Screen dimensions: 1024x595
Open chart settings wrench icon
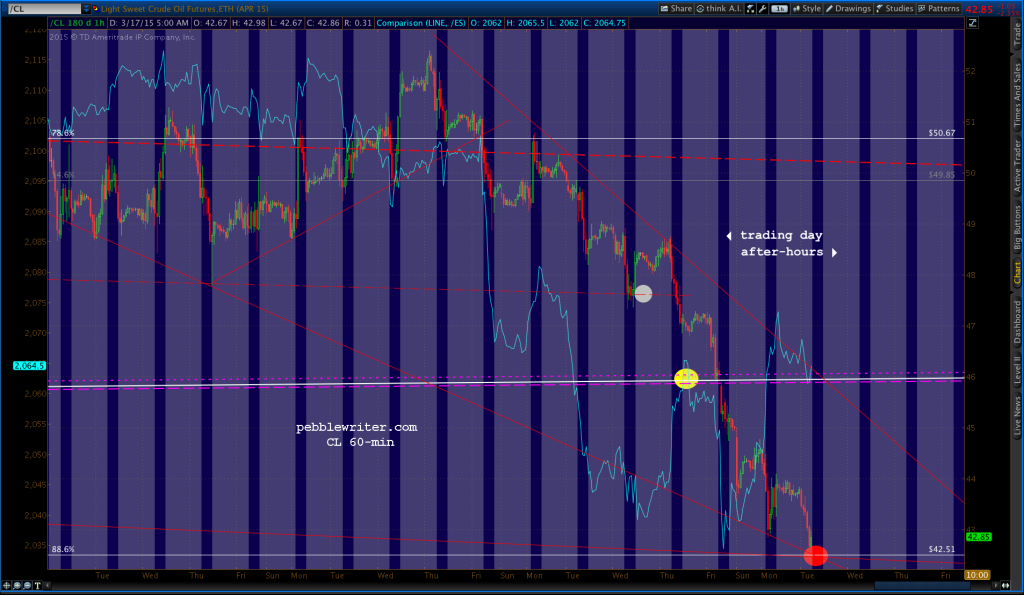(x=762, y=8)
